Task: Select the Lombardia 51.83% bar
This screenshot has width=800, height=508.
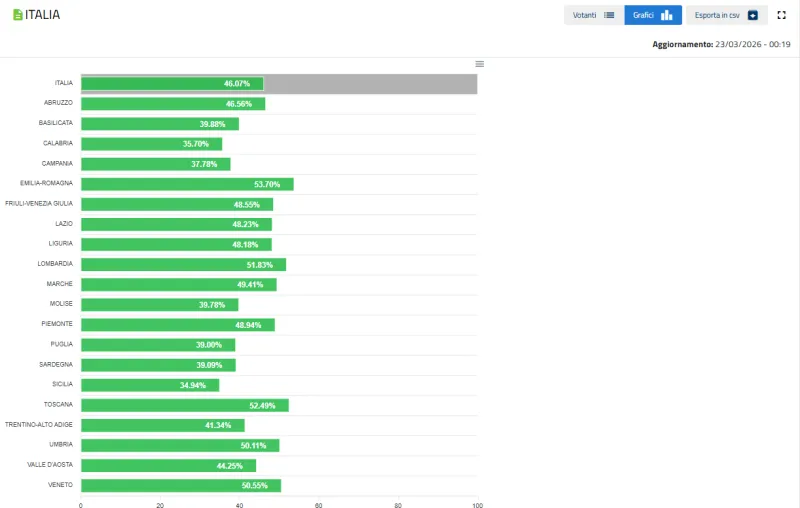Action: point(183,264)
